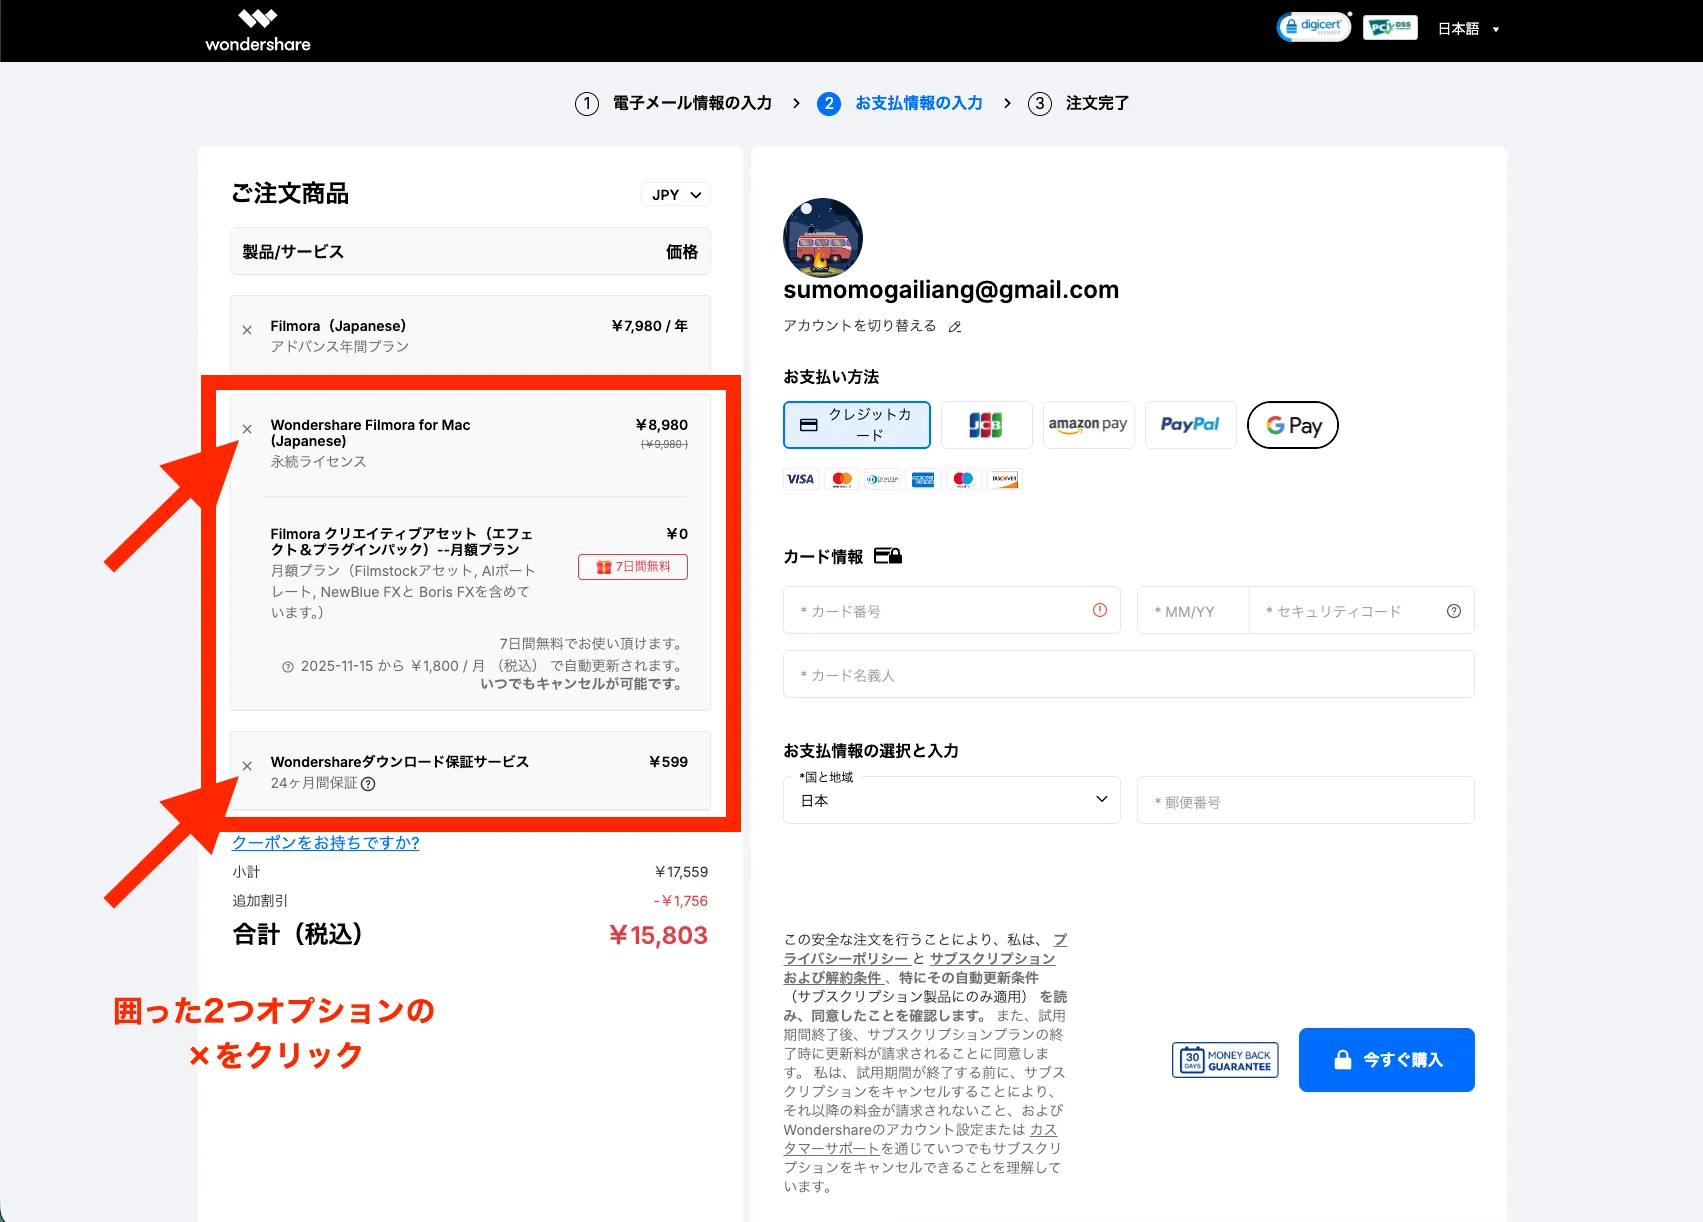Pay with PayPal

1190,424
